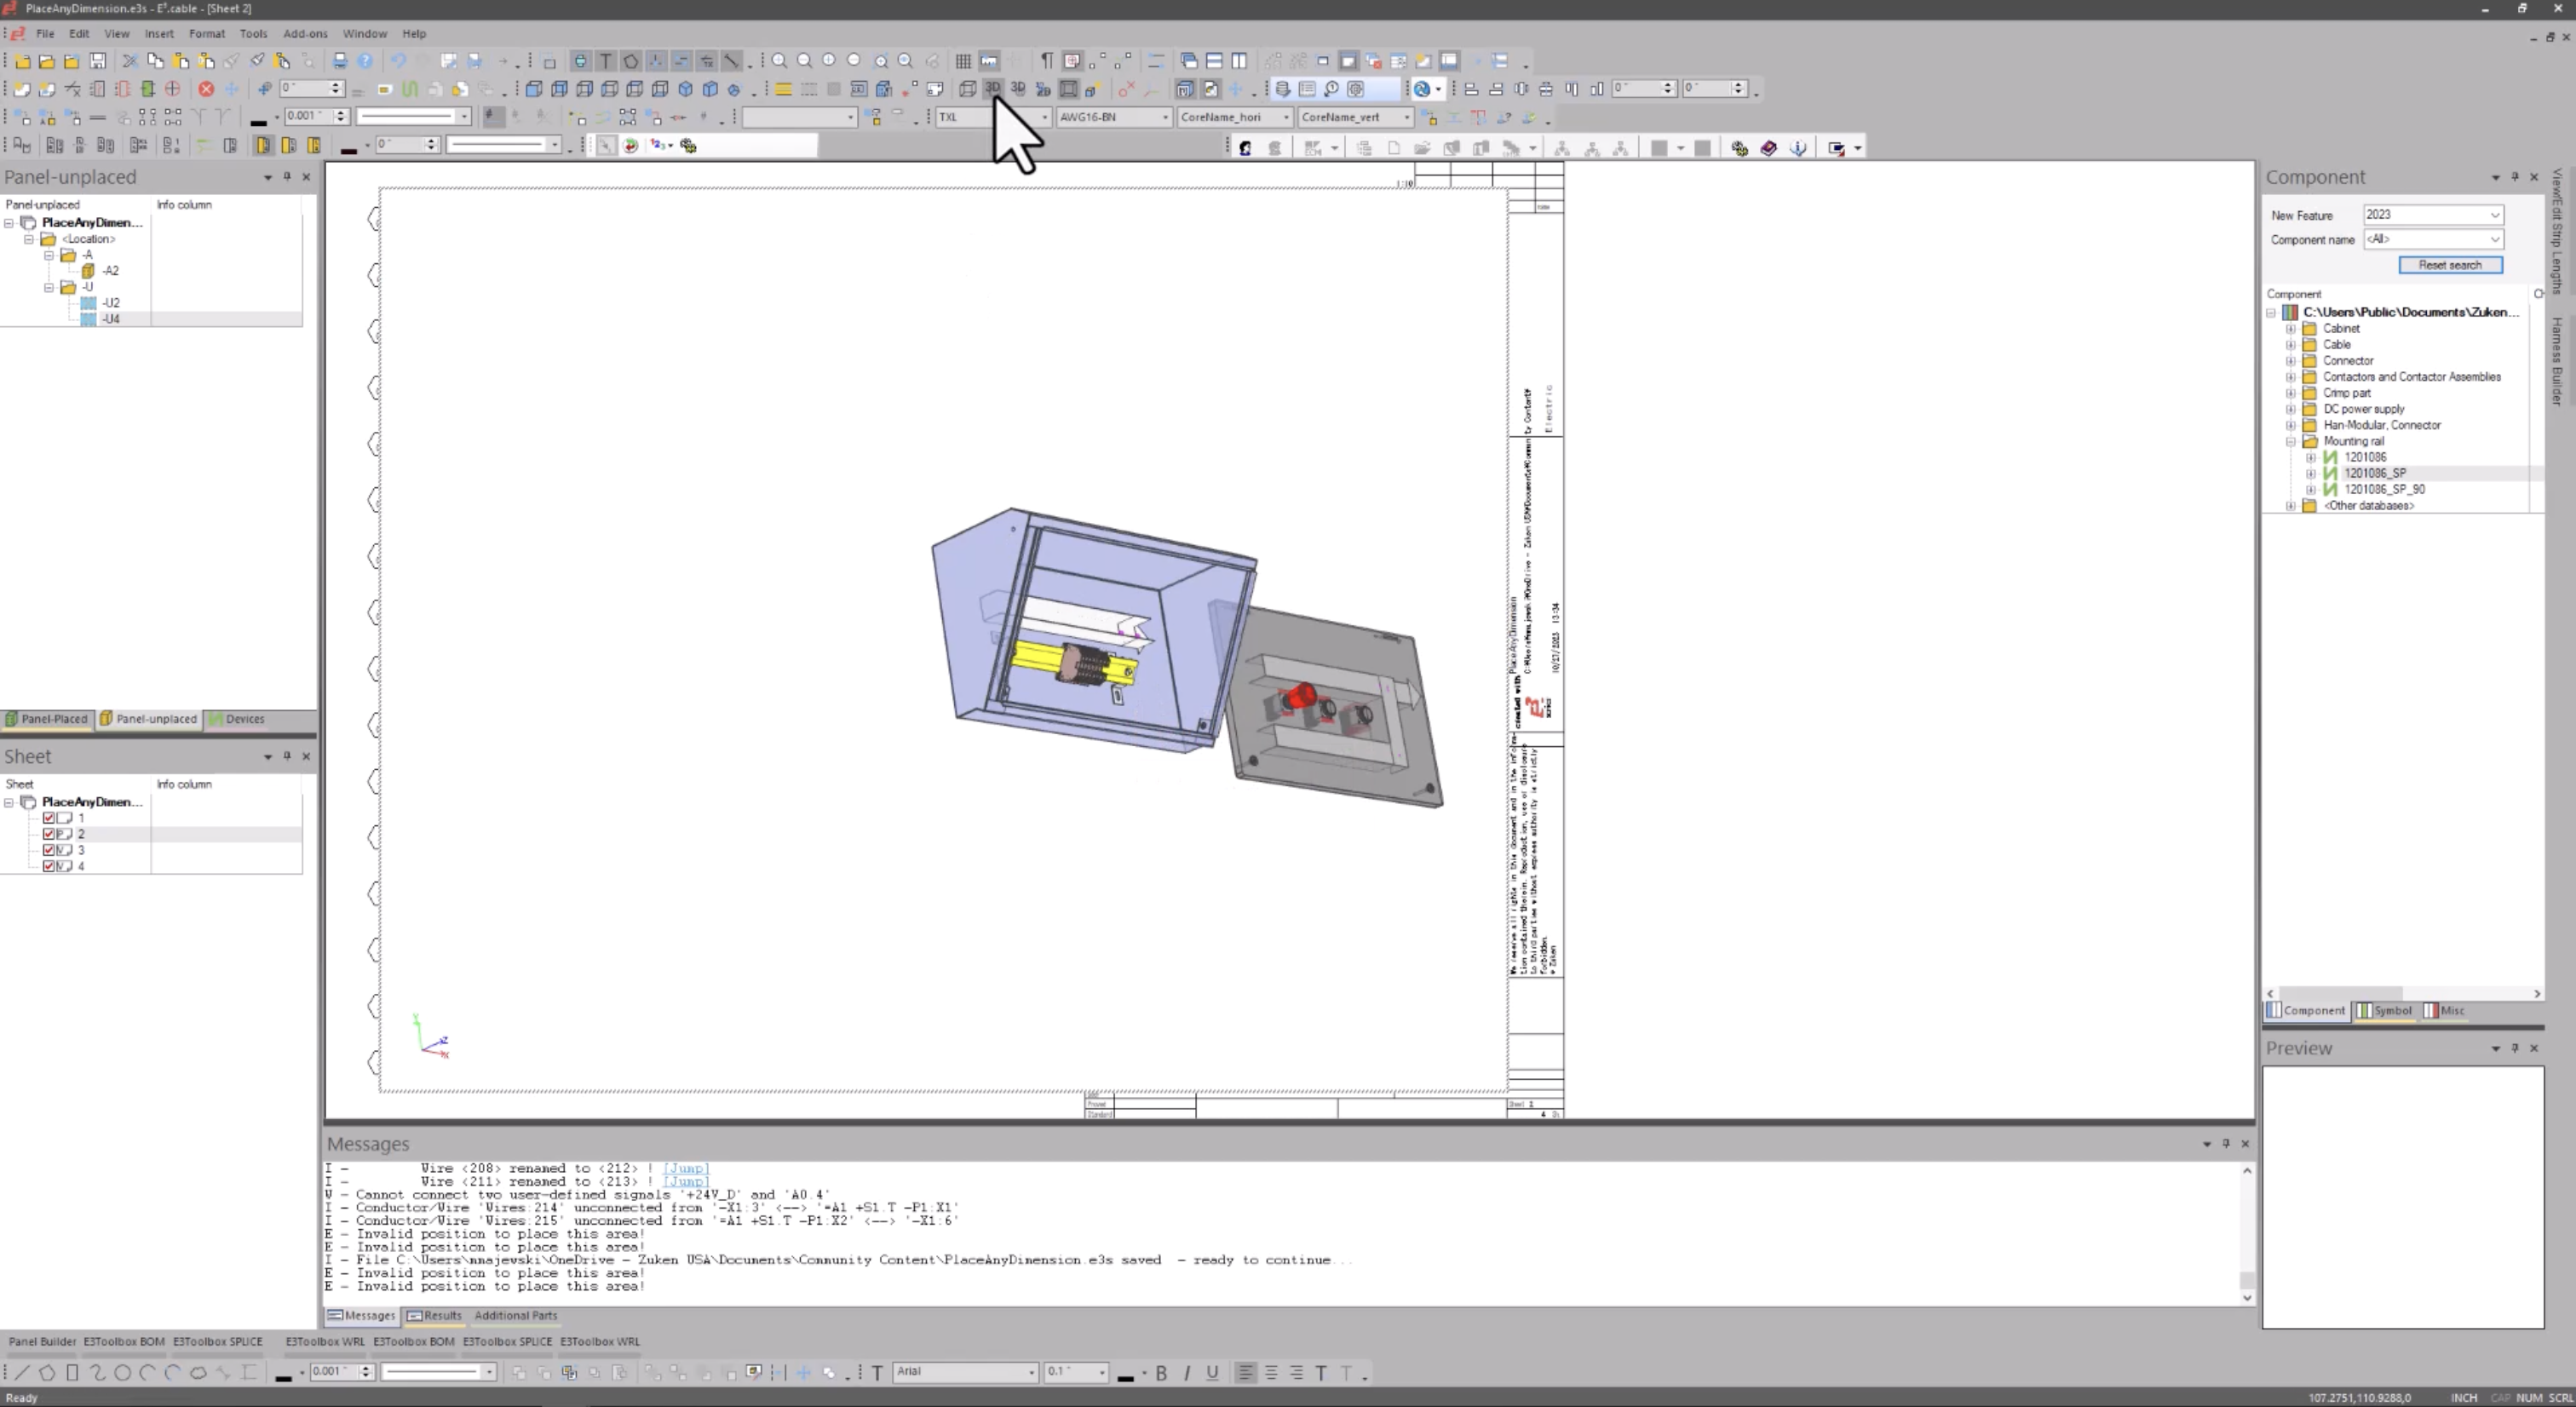Click the Reset search button

click(2449, 265)
